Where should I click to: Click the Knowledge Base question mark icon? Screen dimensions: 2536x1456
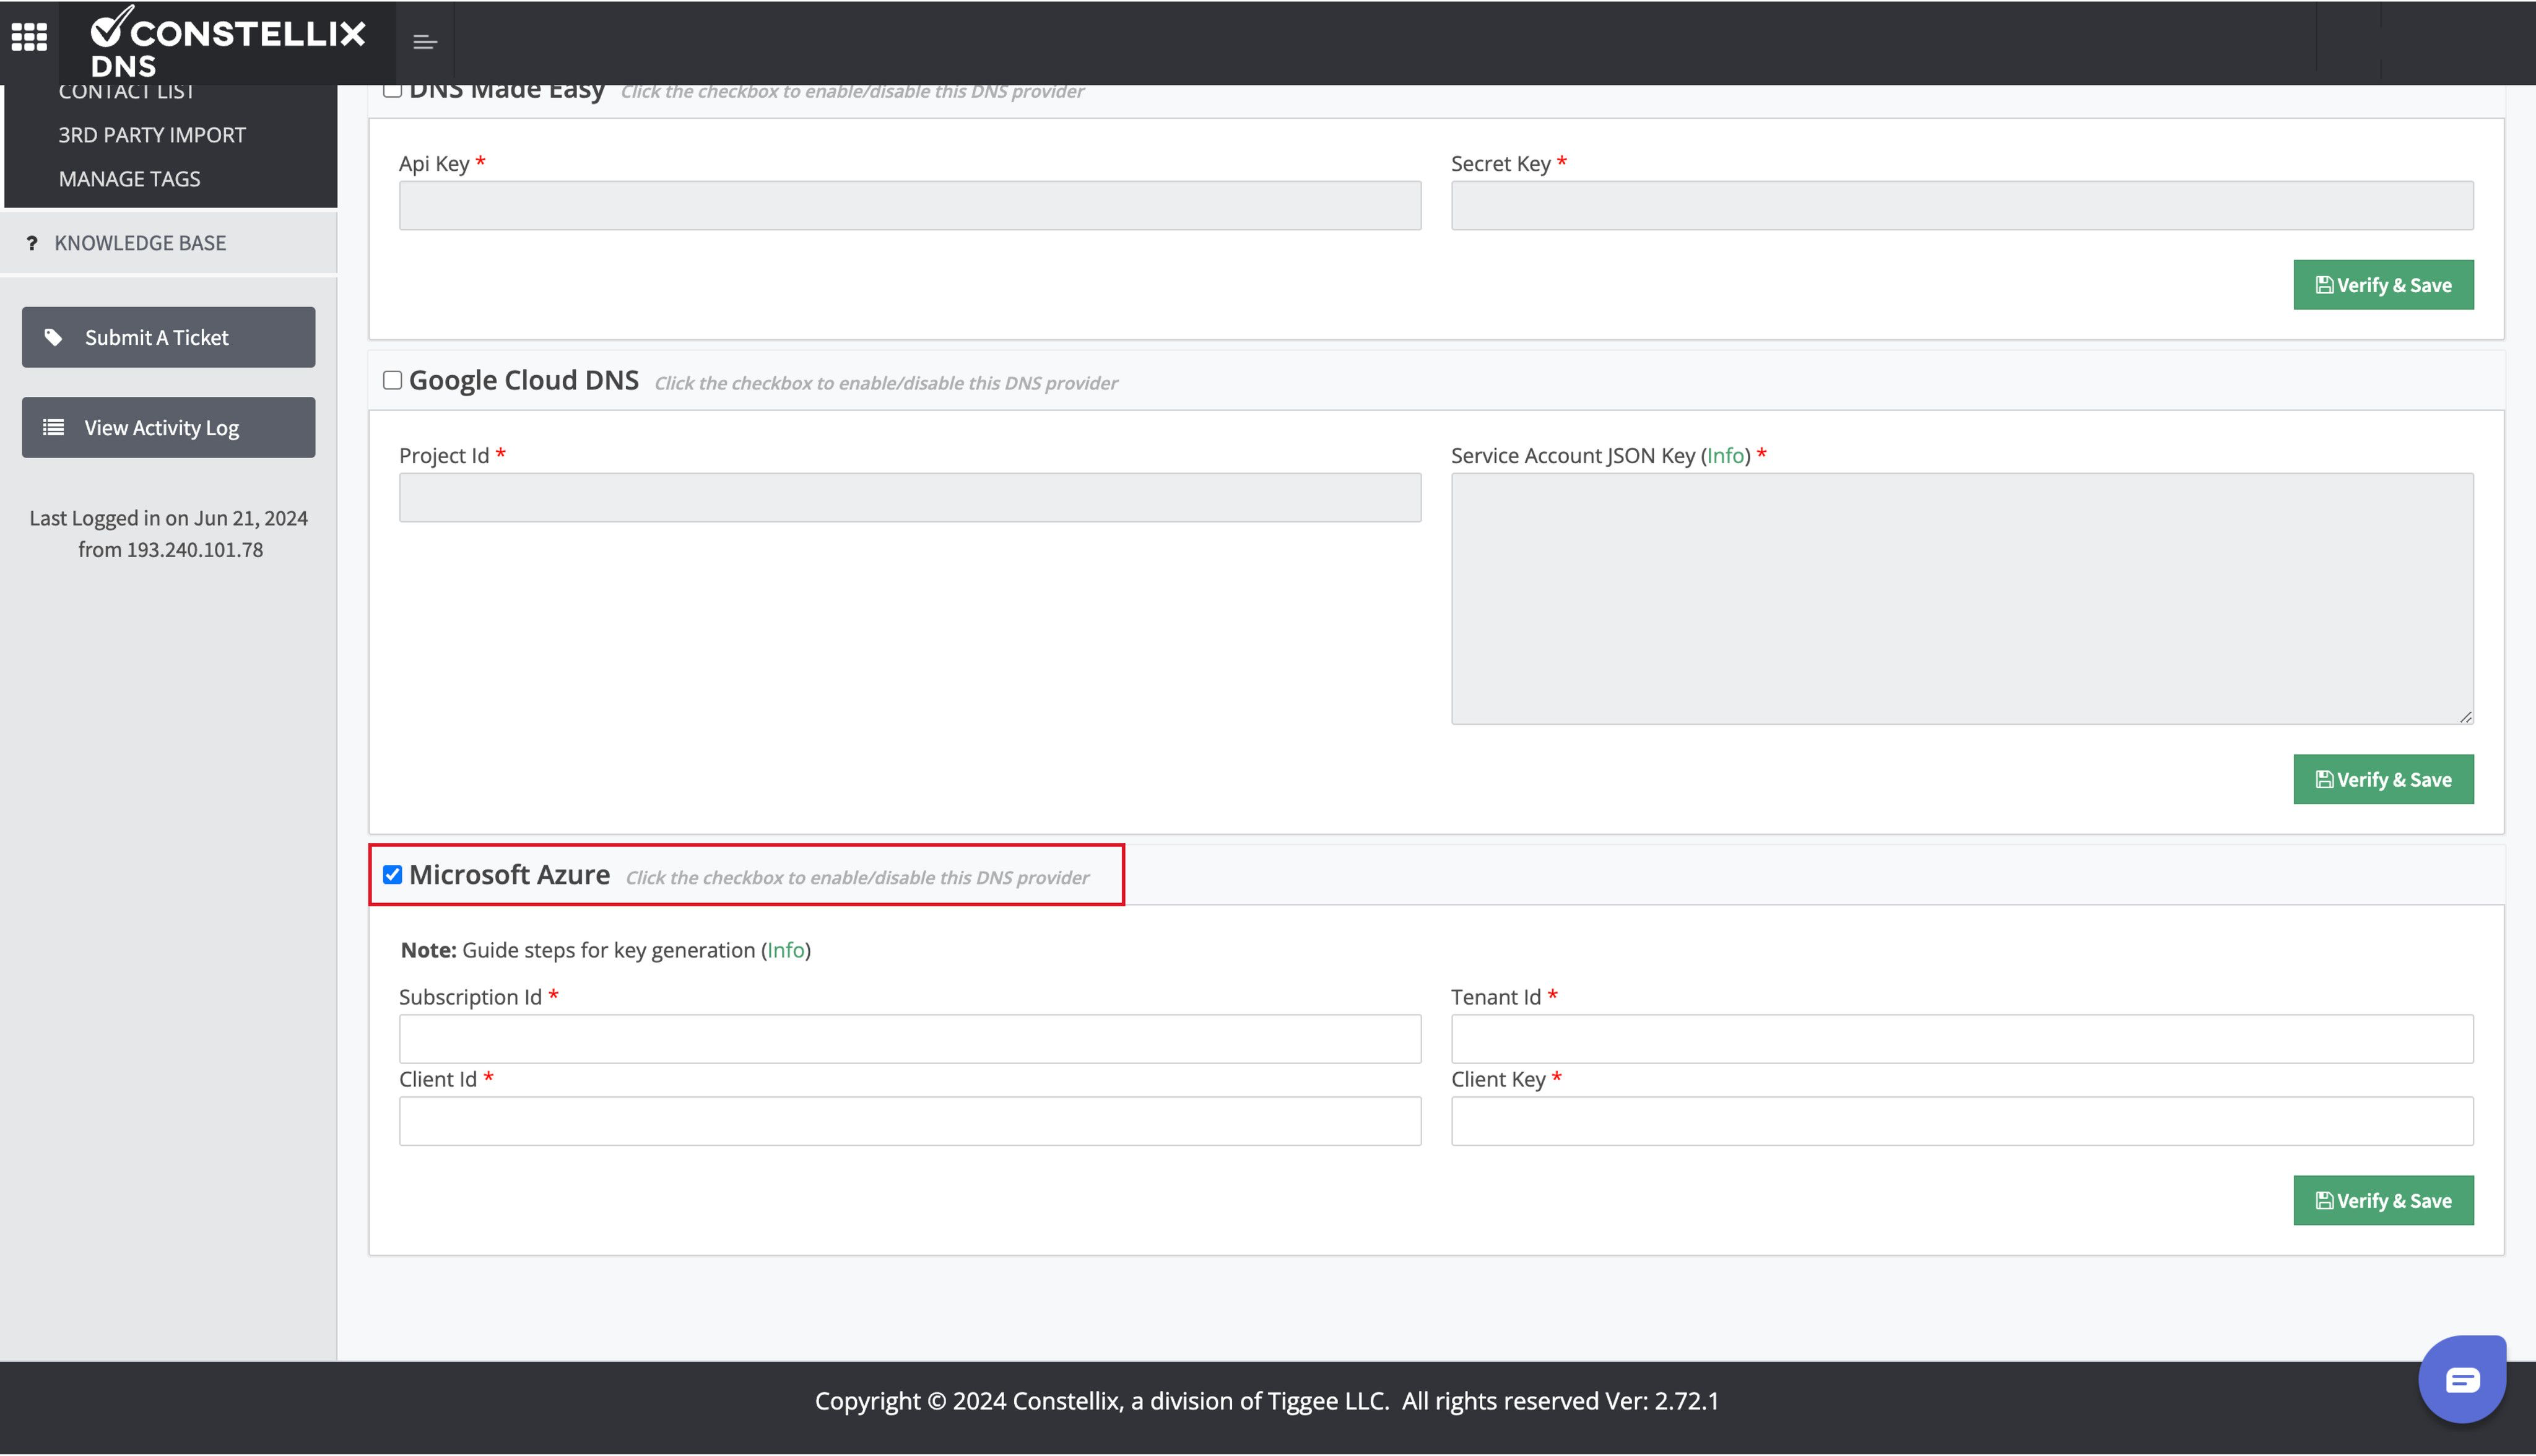click(x=32, y=243)
